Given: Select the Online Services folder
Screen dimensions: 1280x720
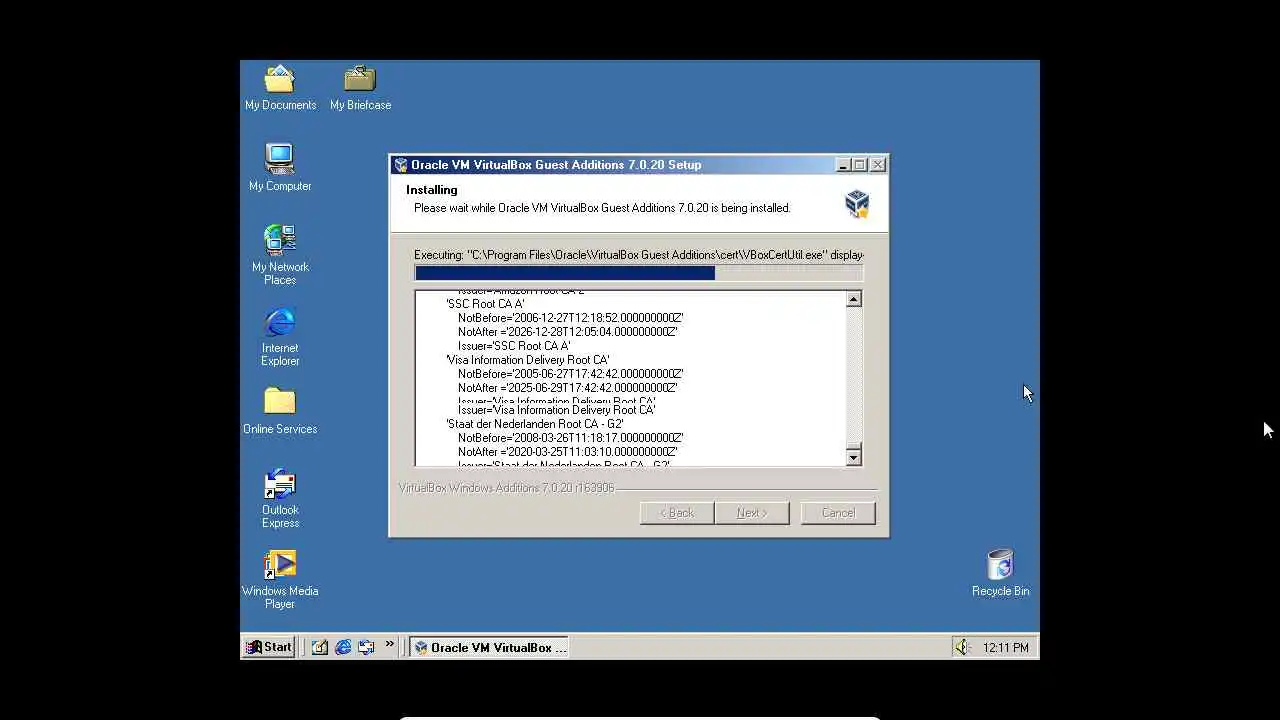Looking at the screenshot, I should coord(280,412).
